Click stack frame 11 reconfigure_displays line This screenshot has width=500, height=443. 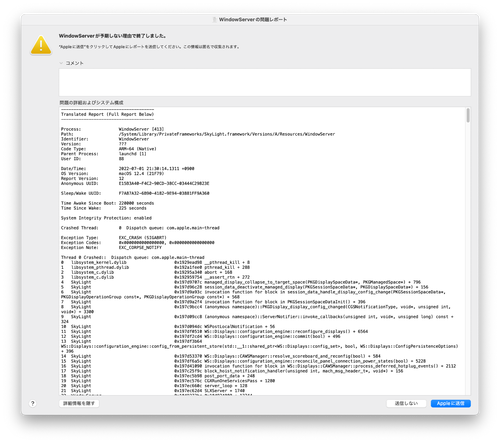tap(214, 331)
